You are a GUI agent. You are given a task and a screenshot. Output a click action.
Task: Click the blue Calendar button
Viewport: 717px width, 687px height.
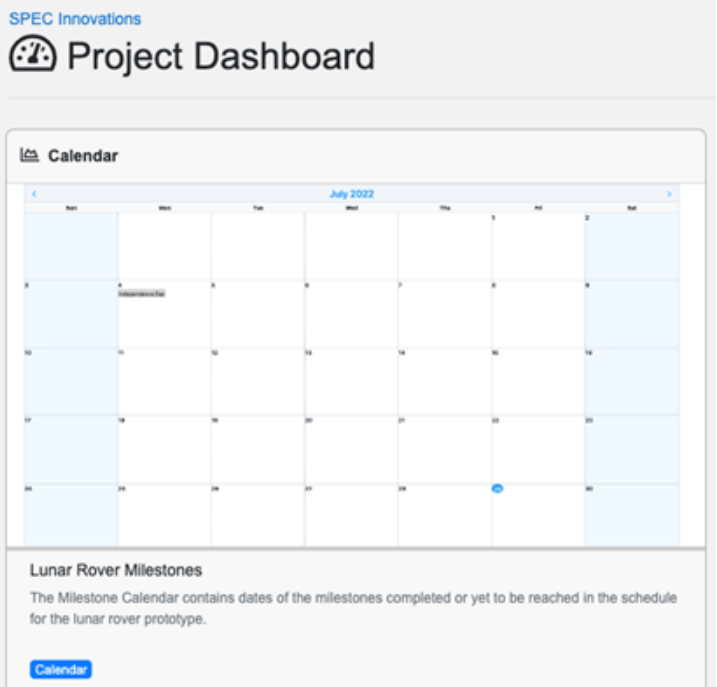[61, 670]
